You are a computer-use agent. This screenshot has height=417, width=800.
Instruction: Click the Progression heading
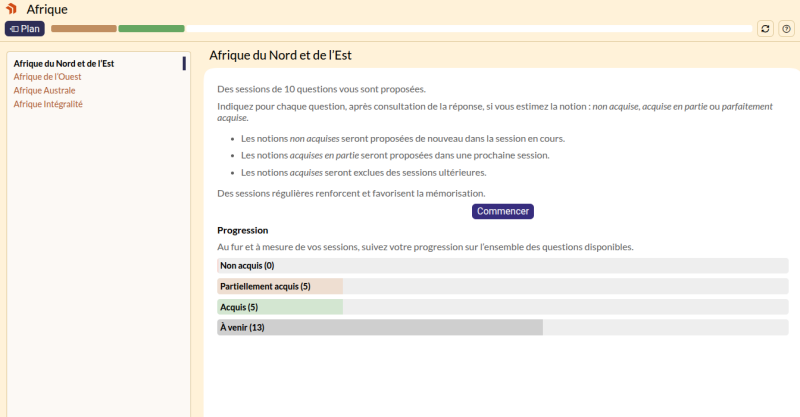click(242, 230)
